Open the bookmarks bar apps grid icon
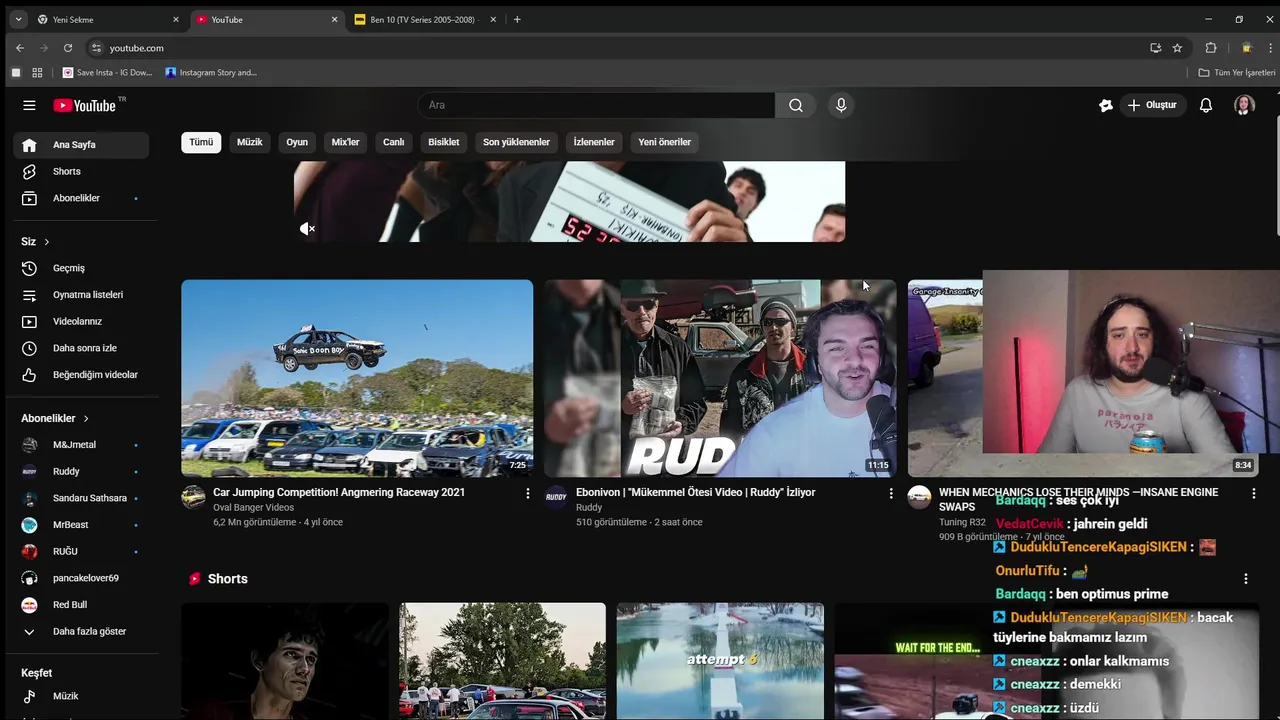This screenshot has width=1280, height=720. (37, 73)
